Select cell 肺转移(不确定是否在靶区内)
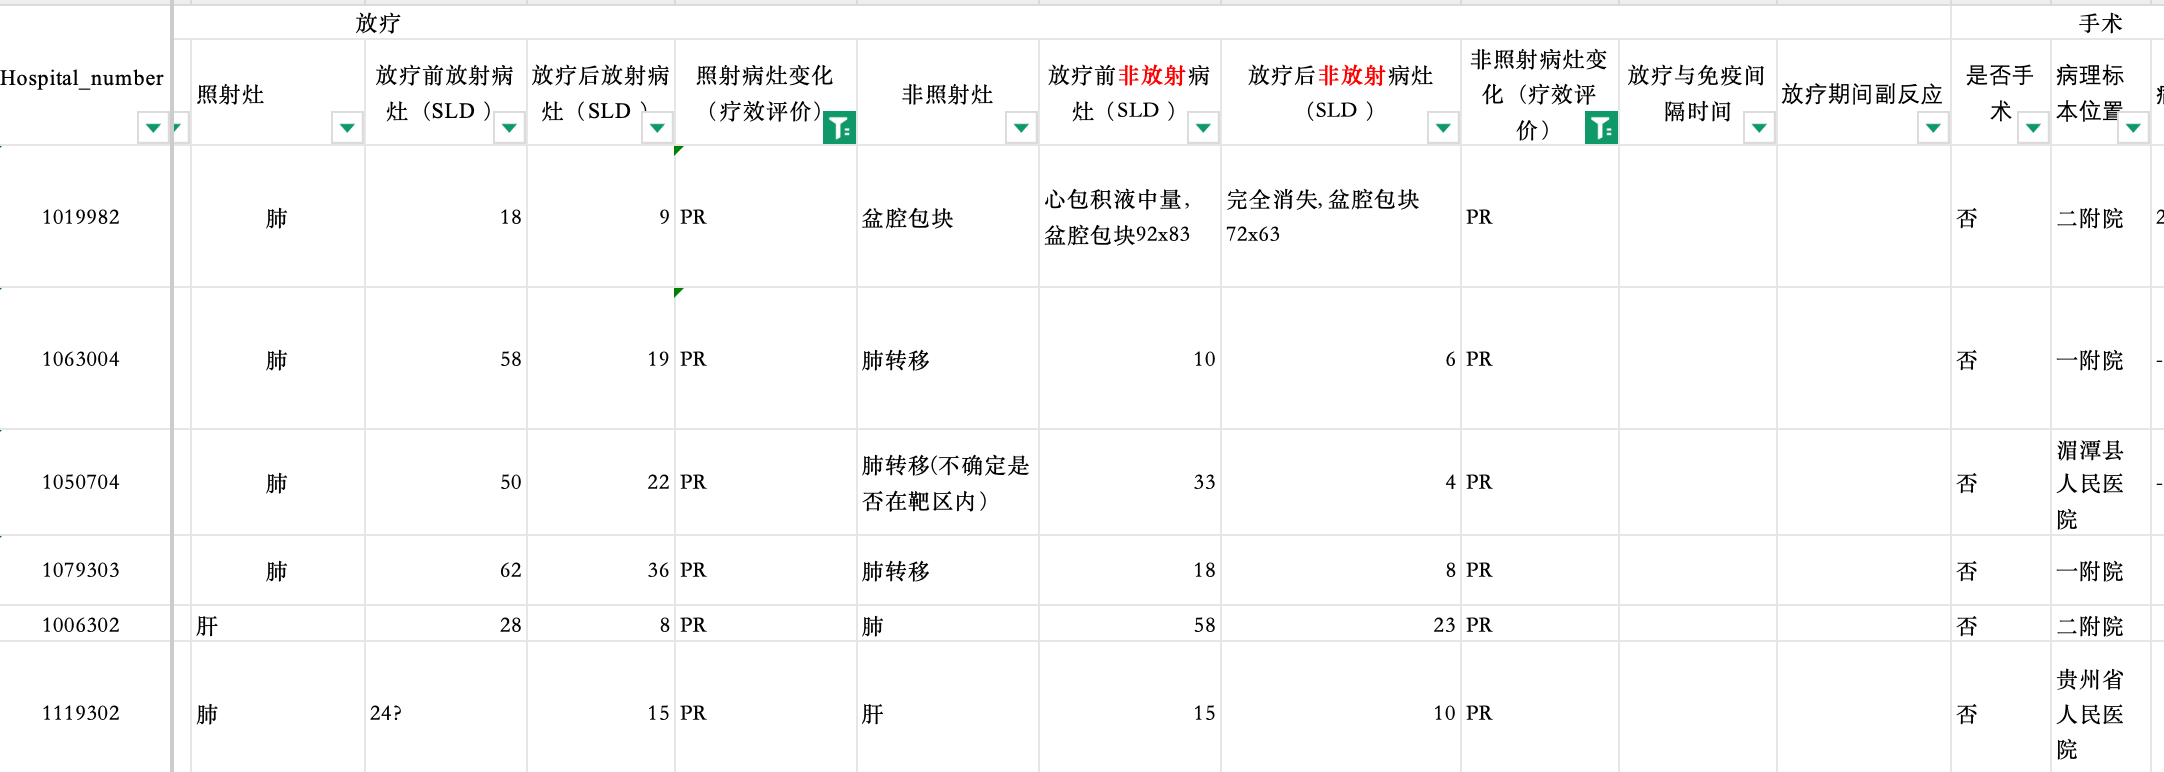The height and width of the screenshot is (772, 2164). (946, 483)
